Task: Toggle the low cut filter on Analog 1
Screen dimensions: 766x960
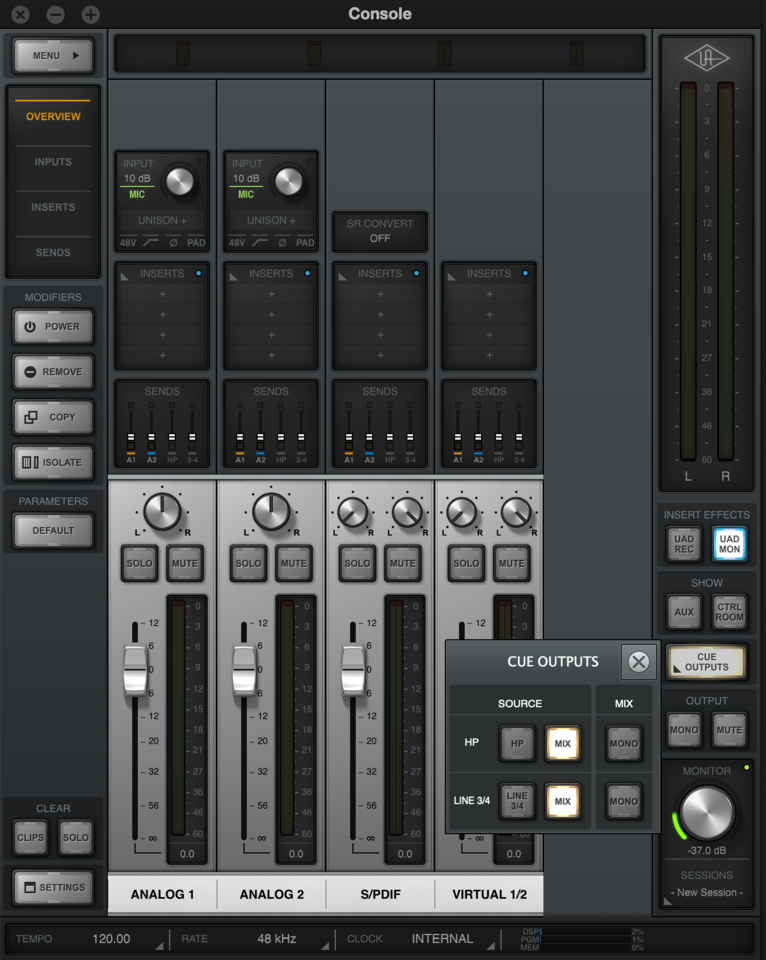Action: point(151,242)
